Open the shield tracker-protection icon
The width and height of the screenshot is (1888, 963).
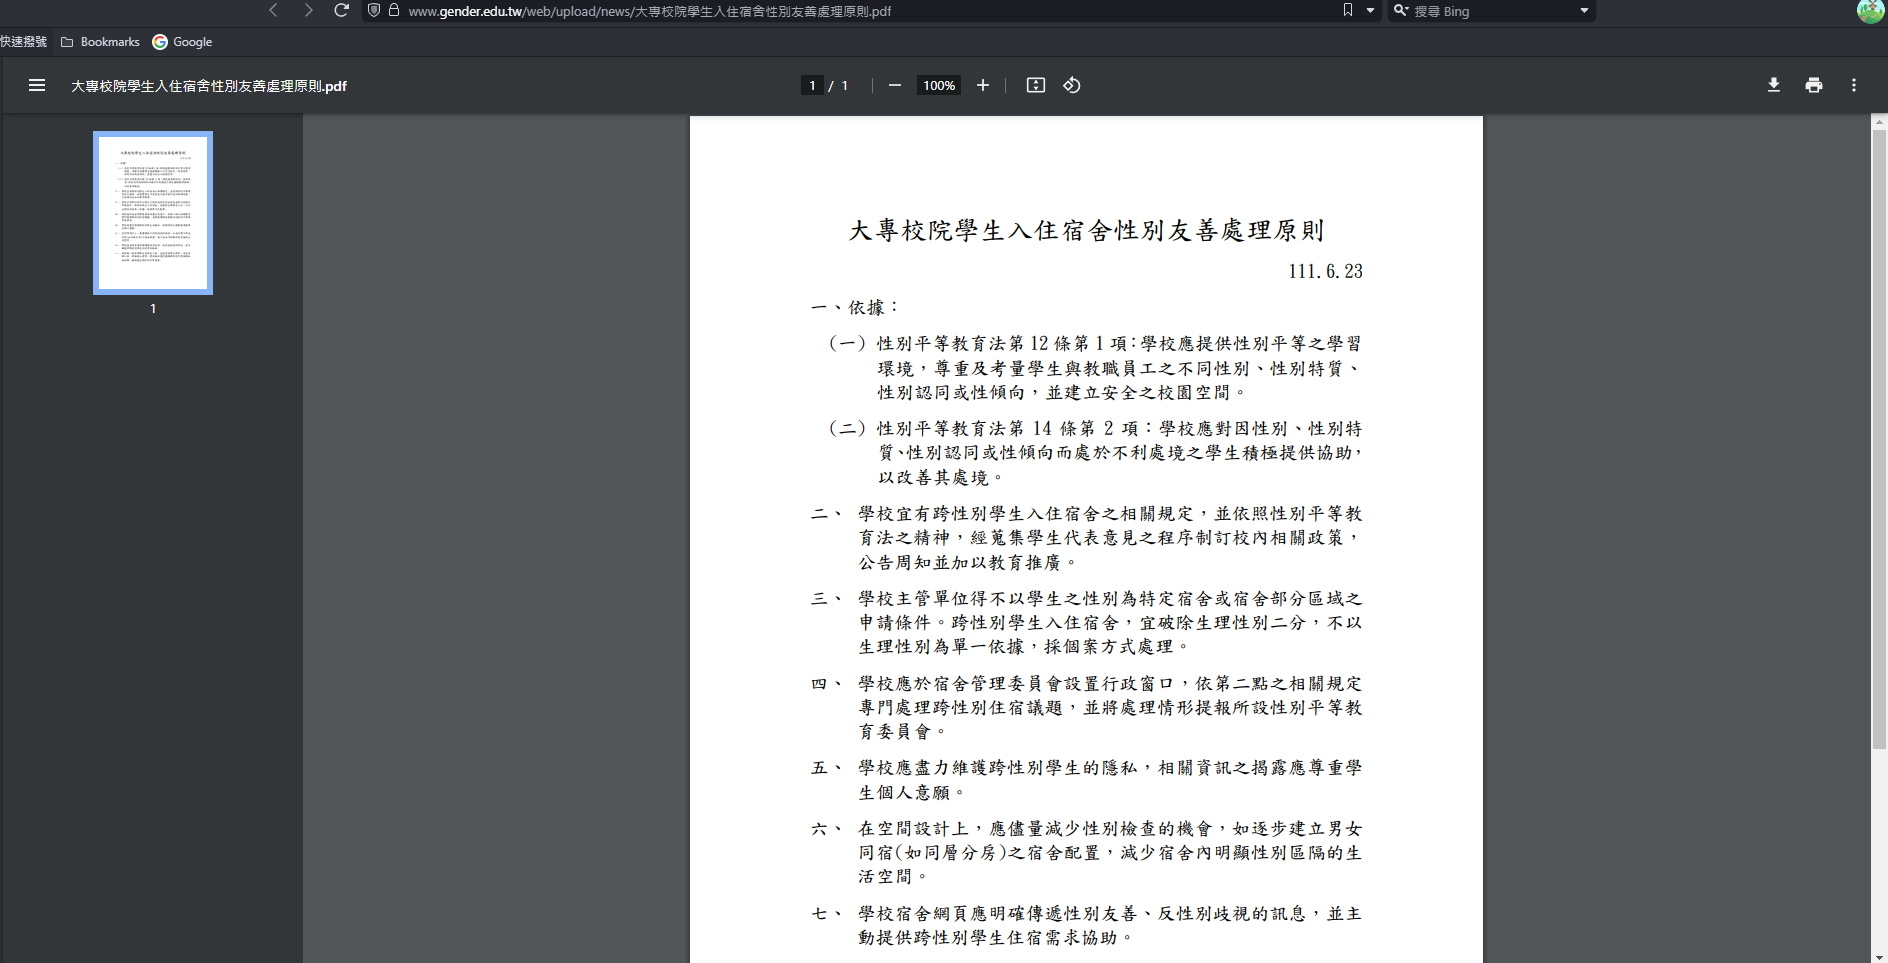(x=374, y=10)
